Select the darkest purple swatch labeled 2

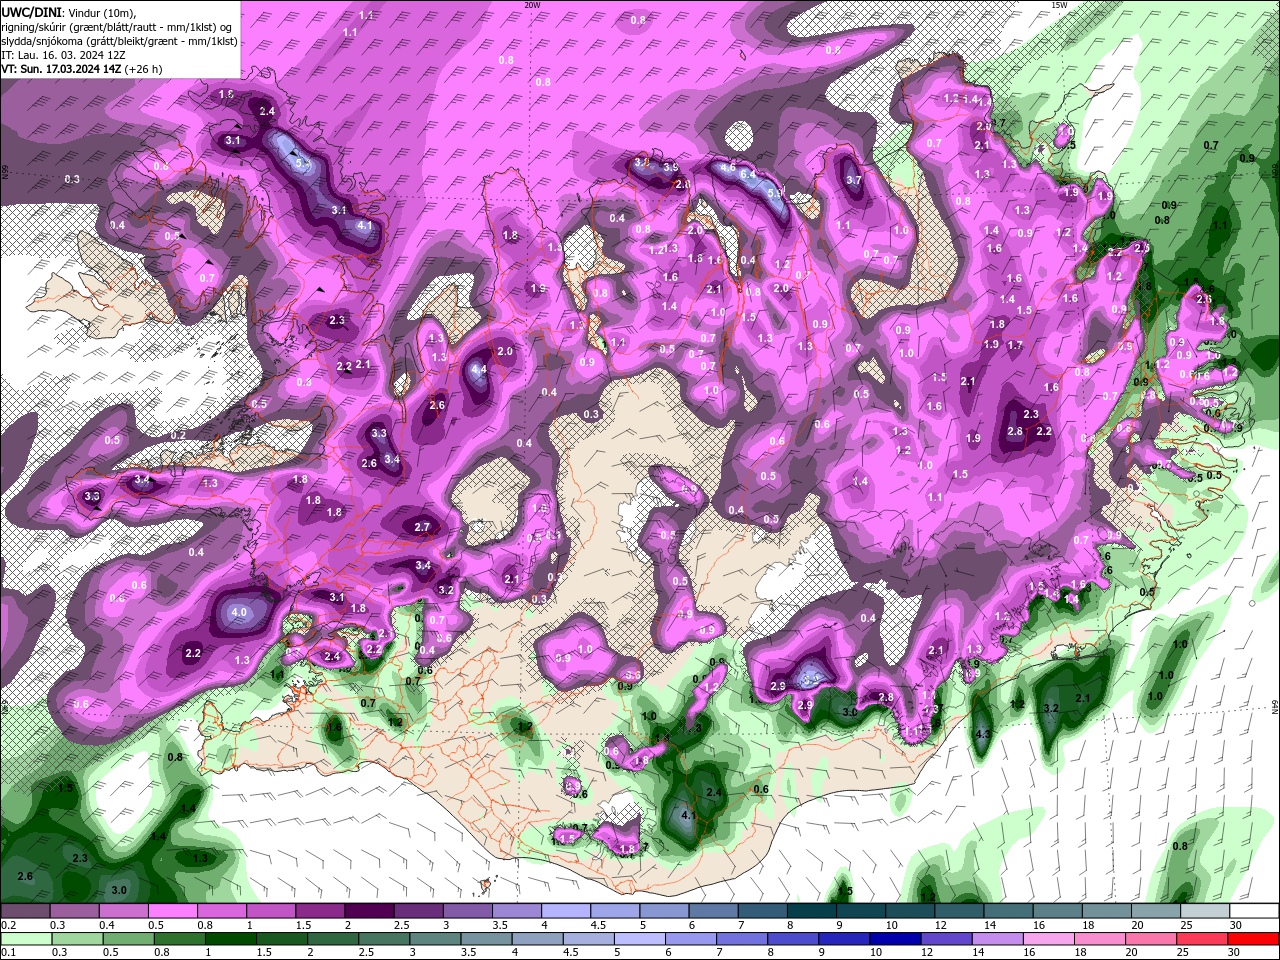coord(369,911)
